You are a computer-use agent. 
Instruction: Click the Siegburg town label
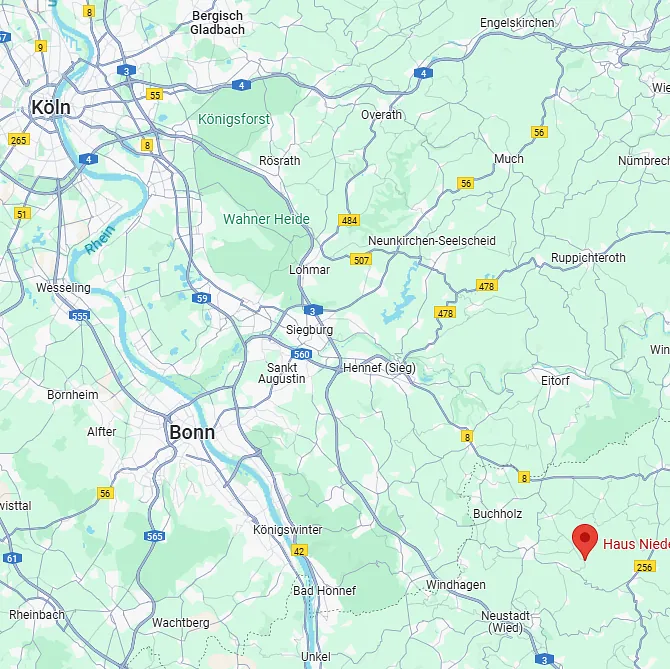(x=309, y=330)
